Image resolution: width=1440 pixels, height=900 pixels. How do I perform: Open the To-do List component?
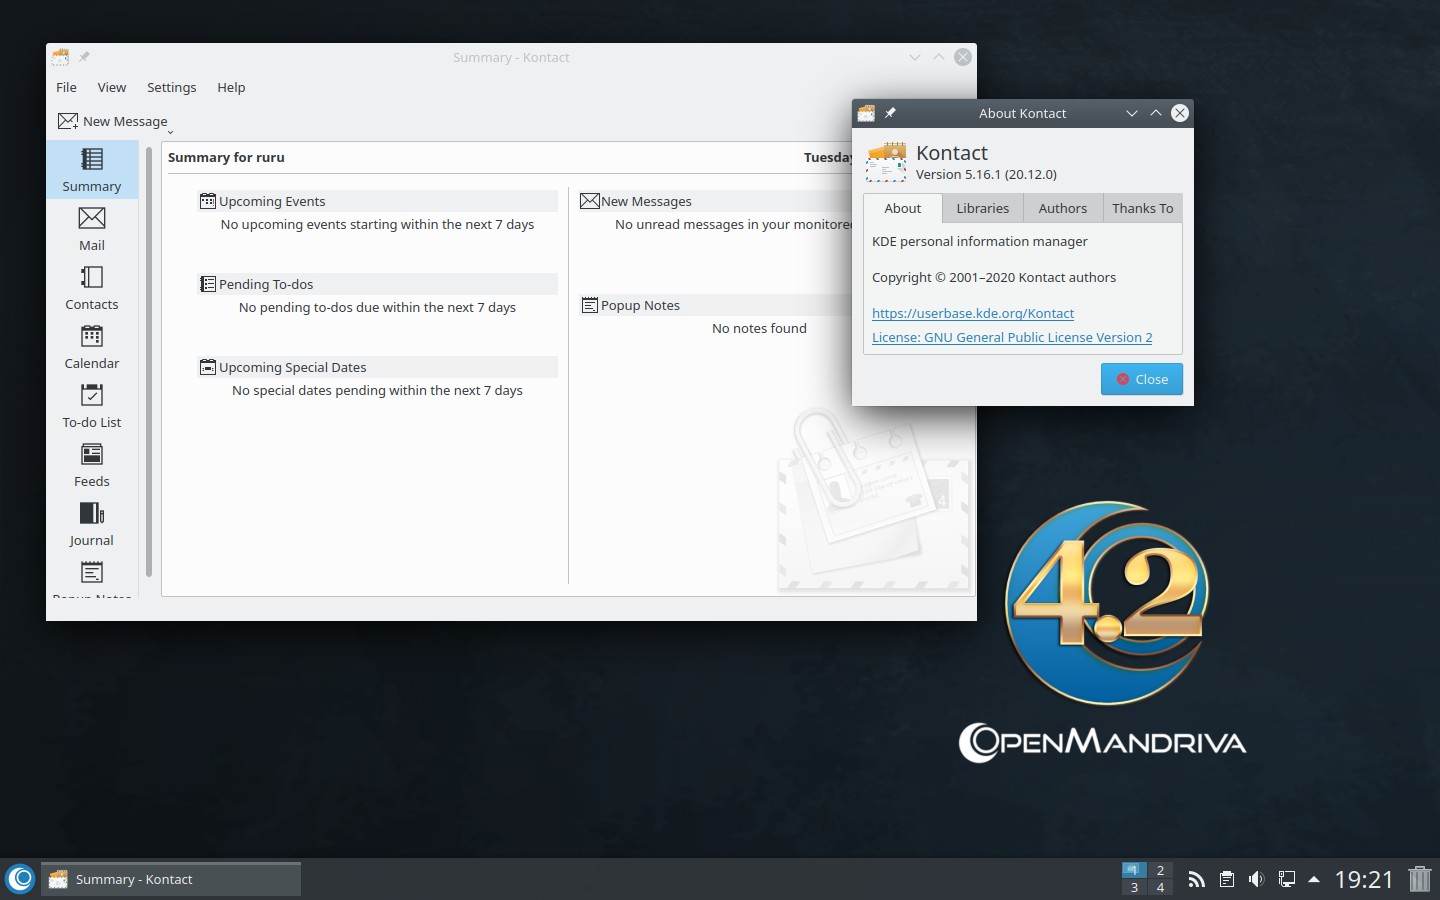point(91,406)
